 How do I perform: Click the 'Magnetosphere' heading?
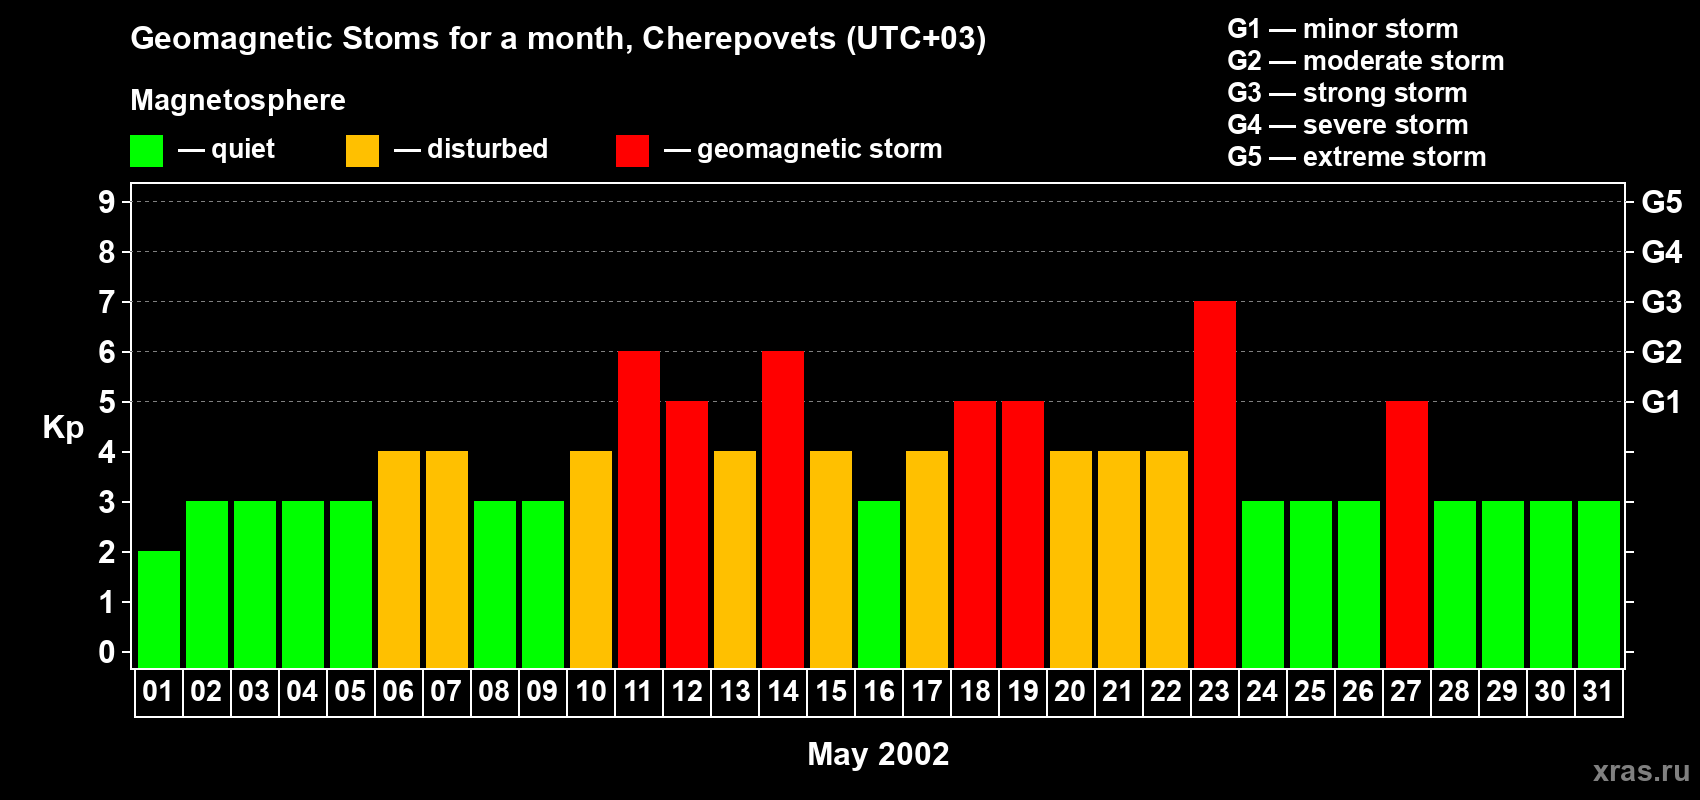coord(238,101)
